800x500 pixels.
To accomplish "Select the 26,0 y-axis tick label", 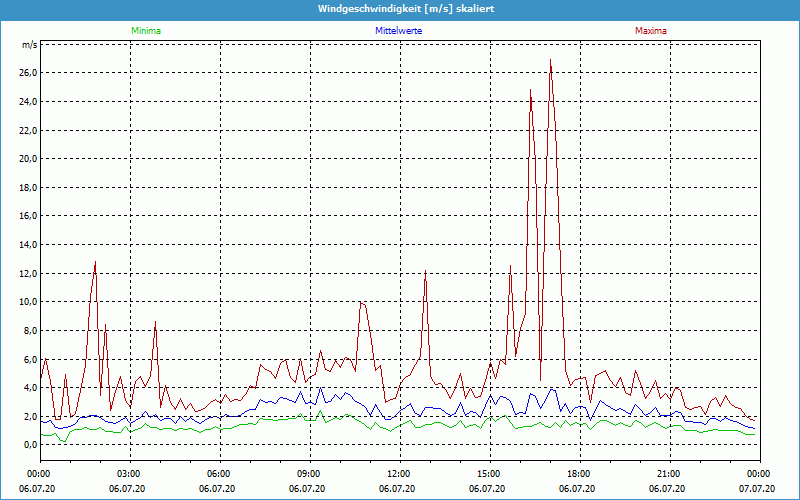I will (28, 73).
